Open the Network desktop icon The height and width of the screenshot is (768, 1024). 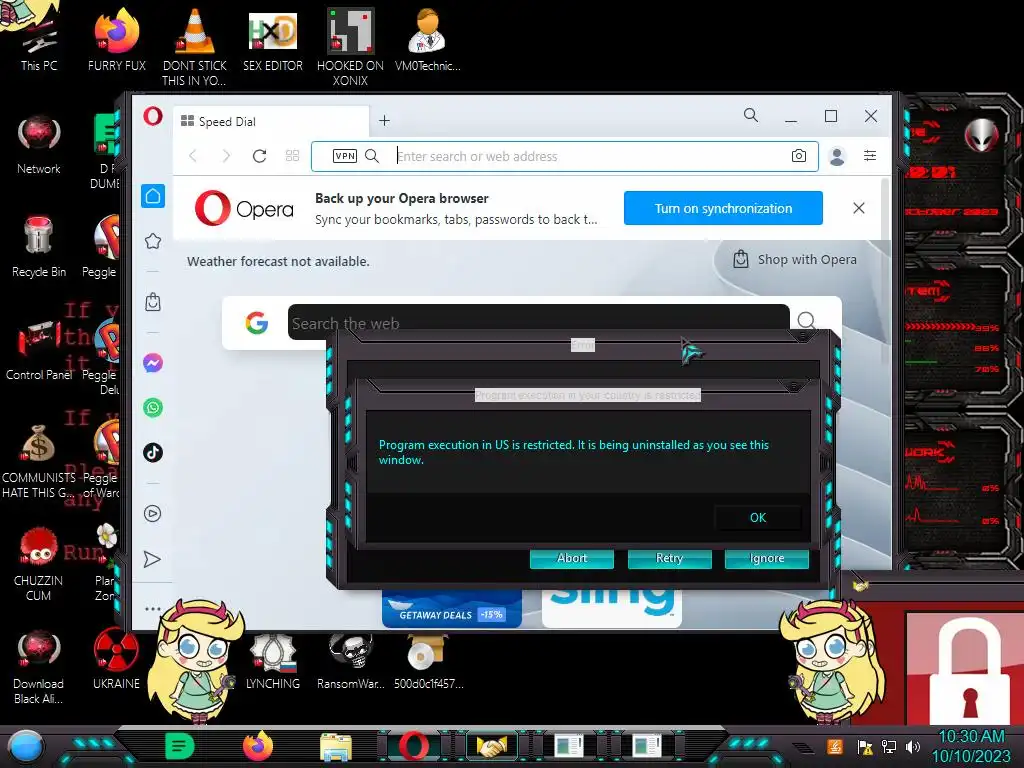point(39,145)
